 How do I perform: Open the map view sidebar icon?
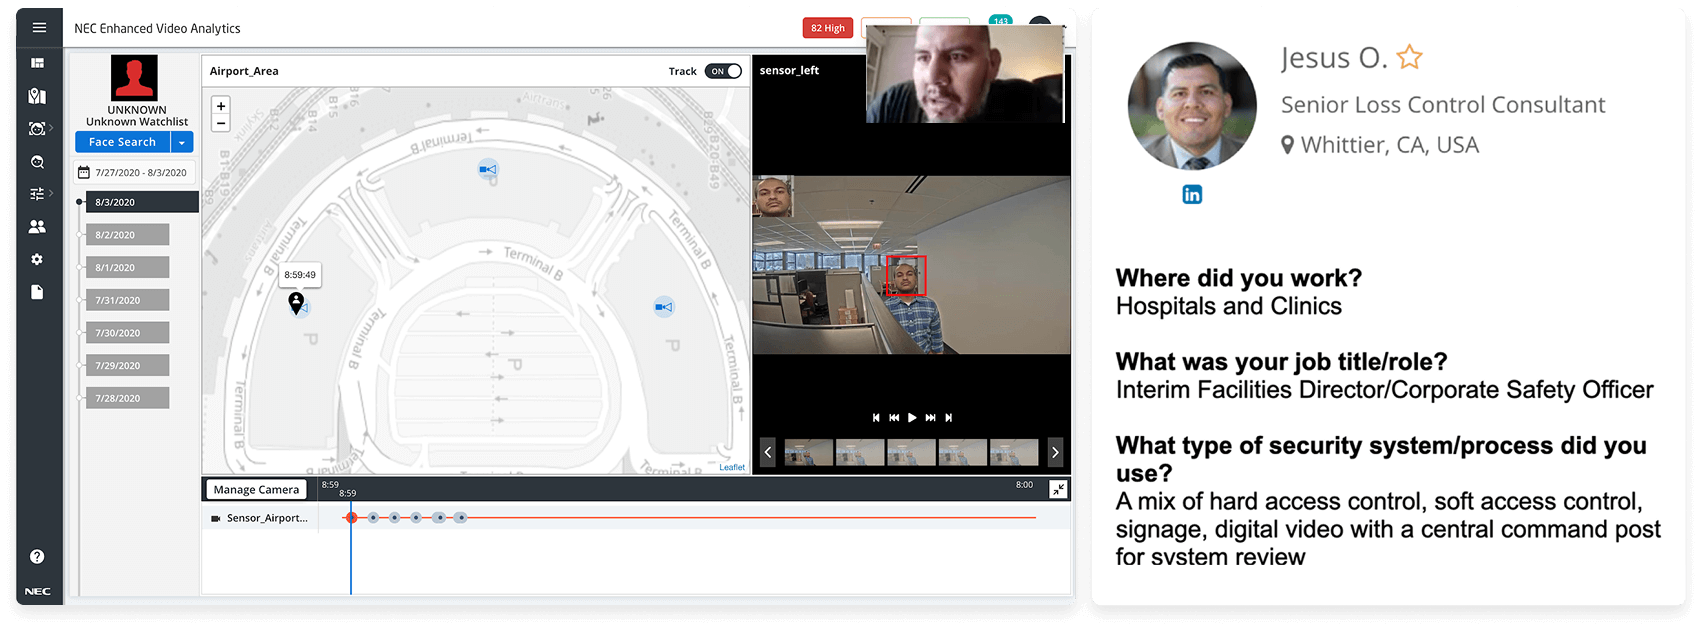(38, 96)
